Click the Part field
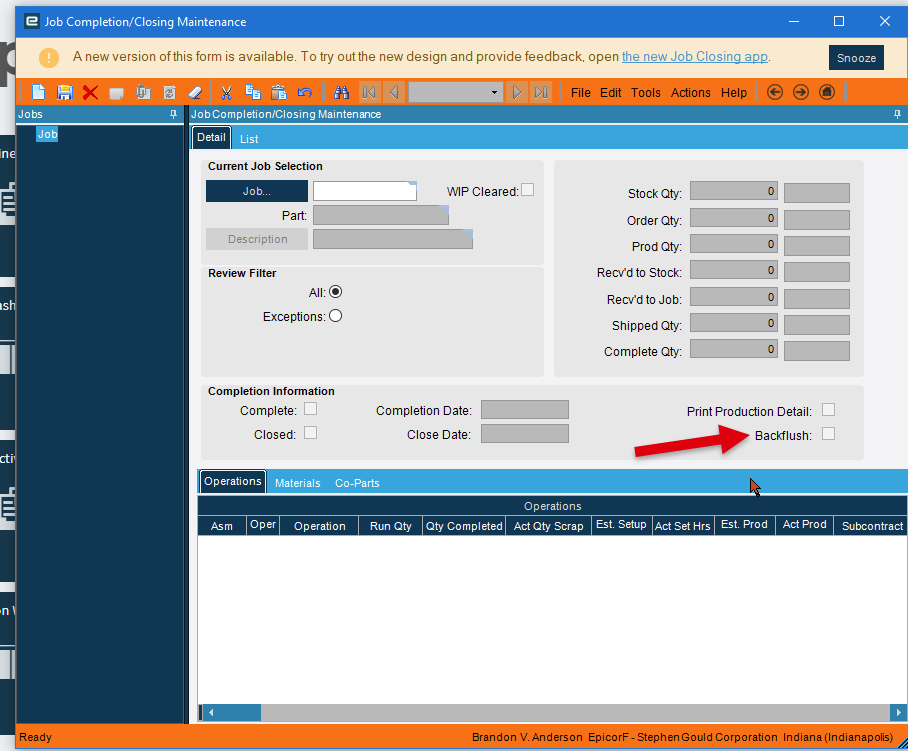908x751 pixels. point(381,215)
